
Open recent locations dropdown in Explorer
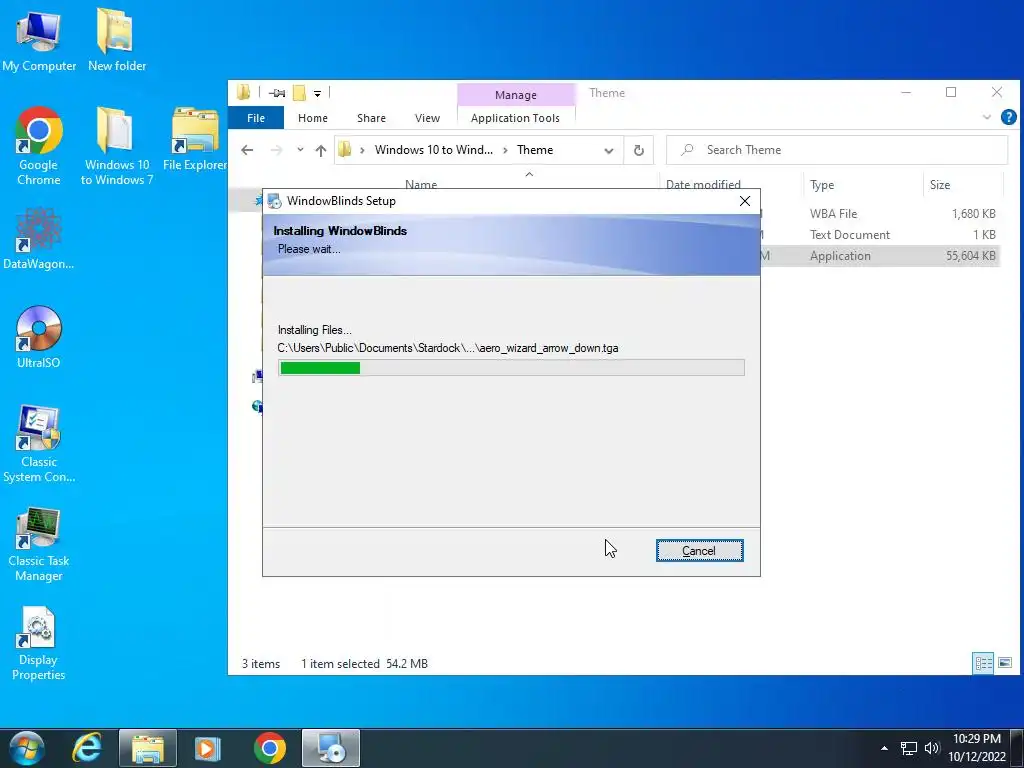300,150
